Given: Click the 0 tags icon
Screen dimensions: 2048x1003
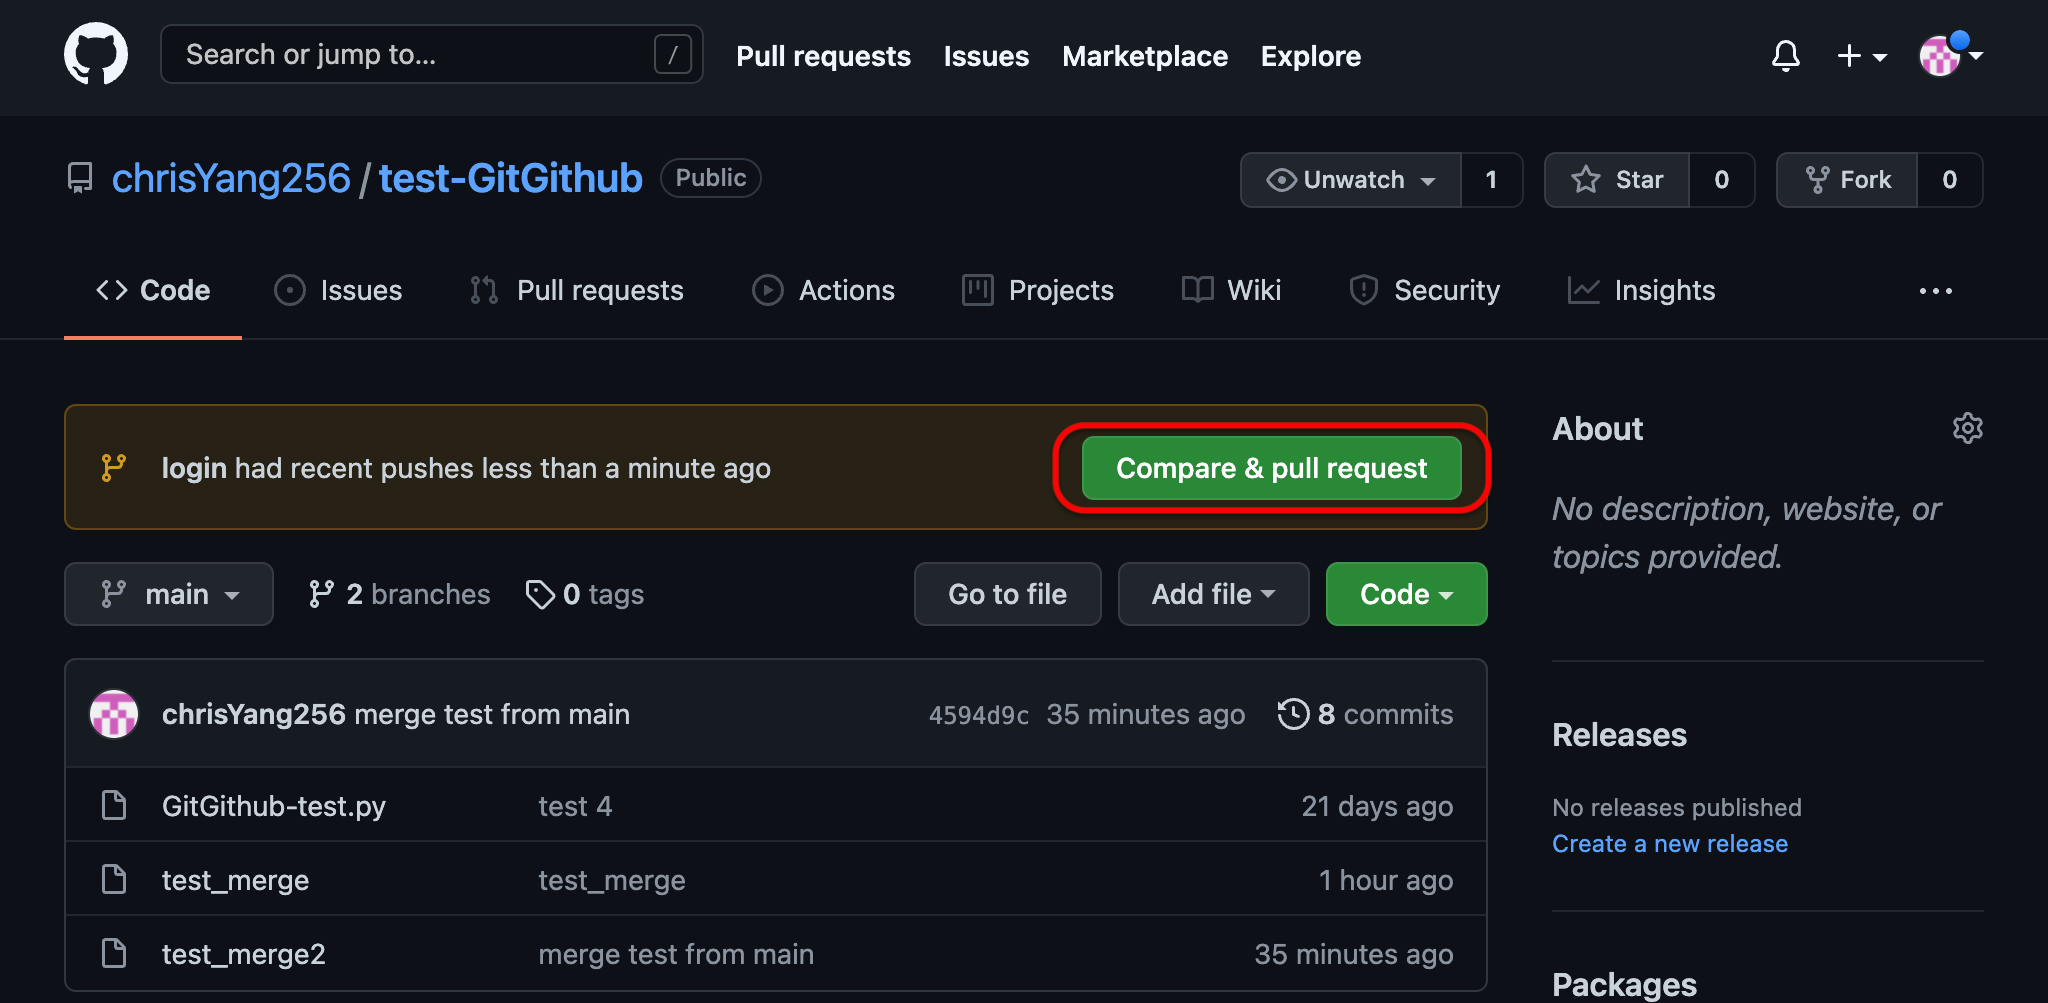Looking at the screenshot, I should coord(540,594).
